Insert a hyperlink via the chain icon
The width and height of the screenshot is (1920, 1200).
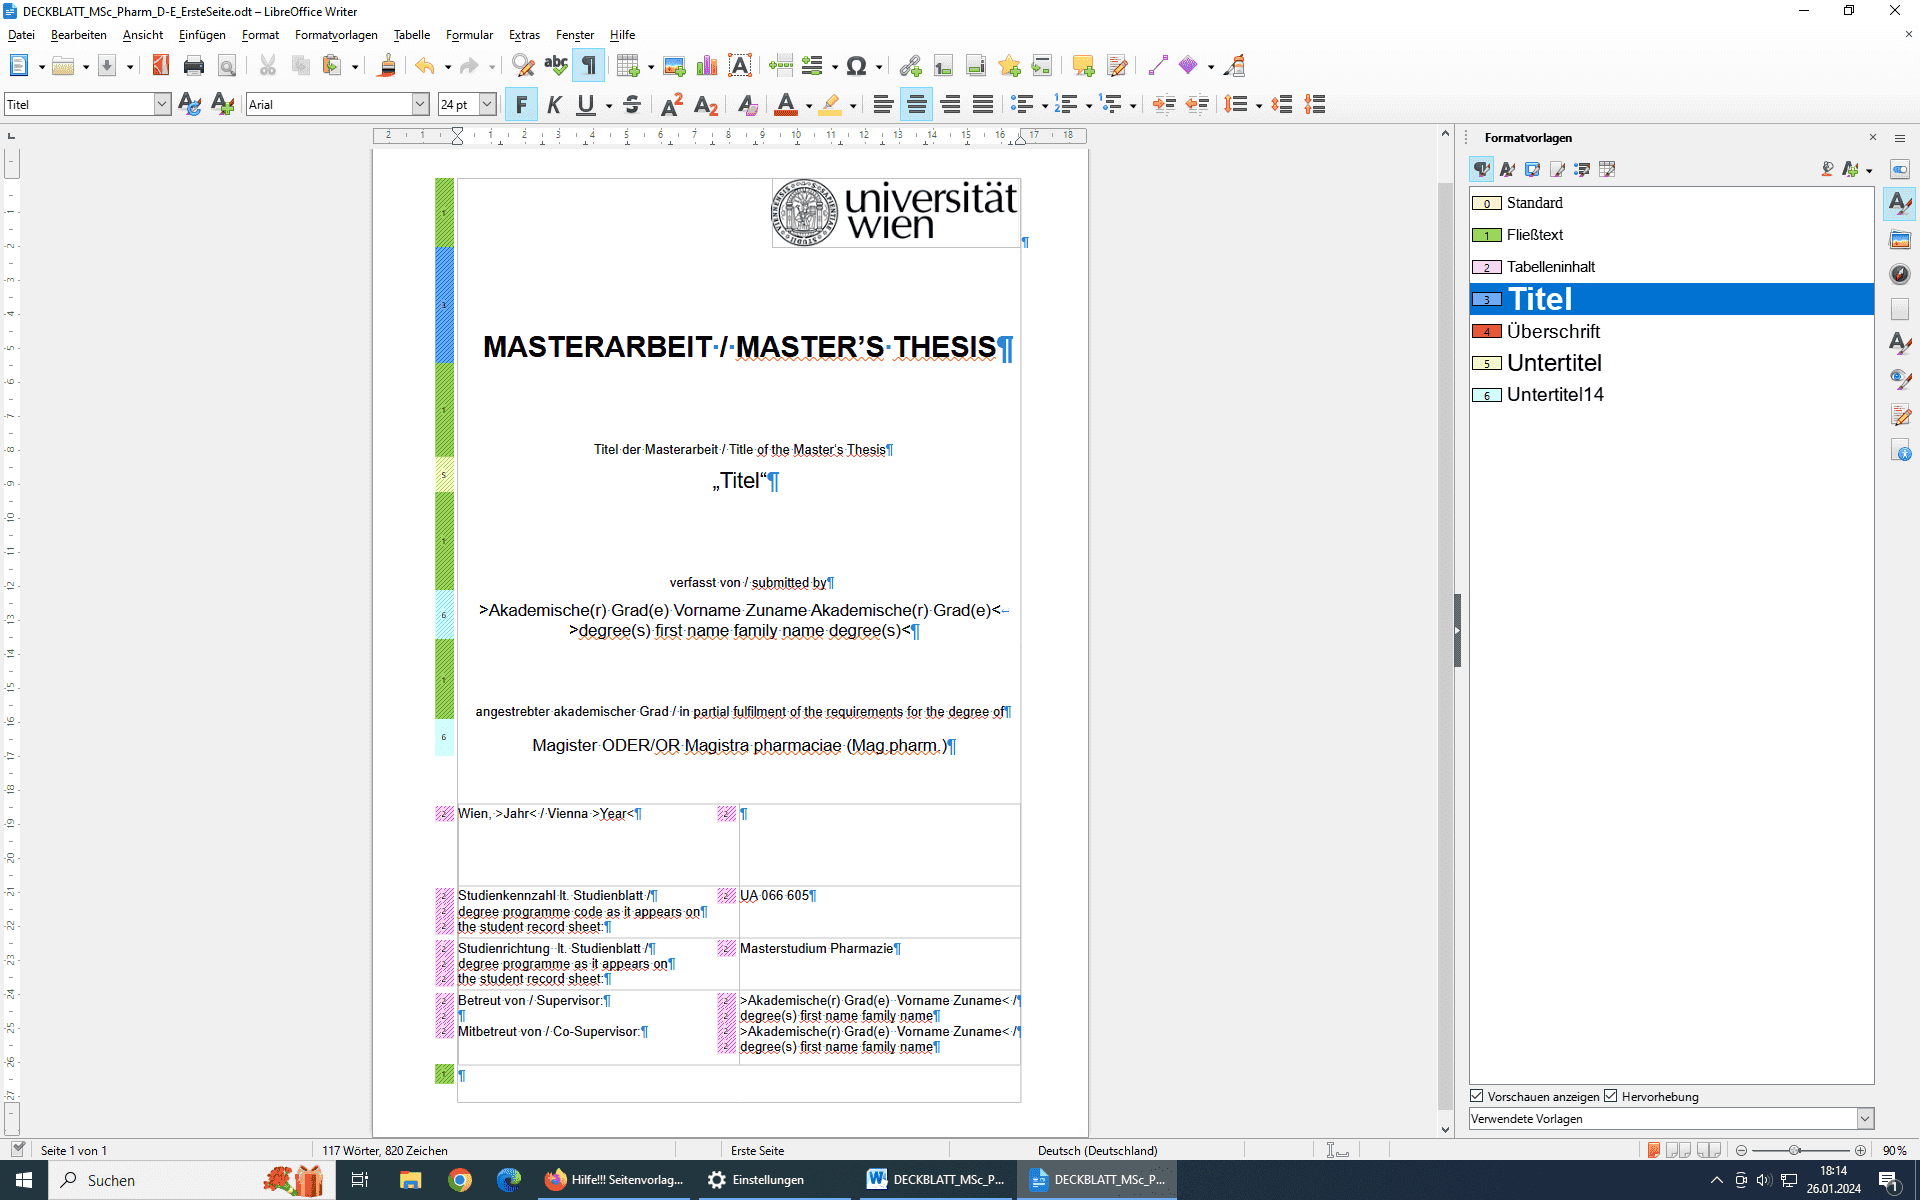click(x=910, y=66)
